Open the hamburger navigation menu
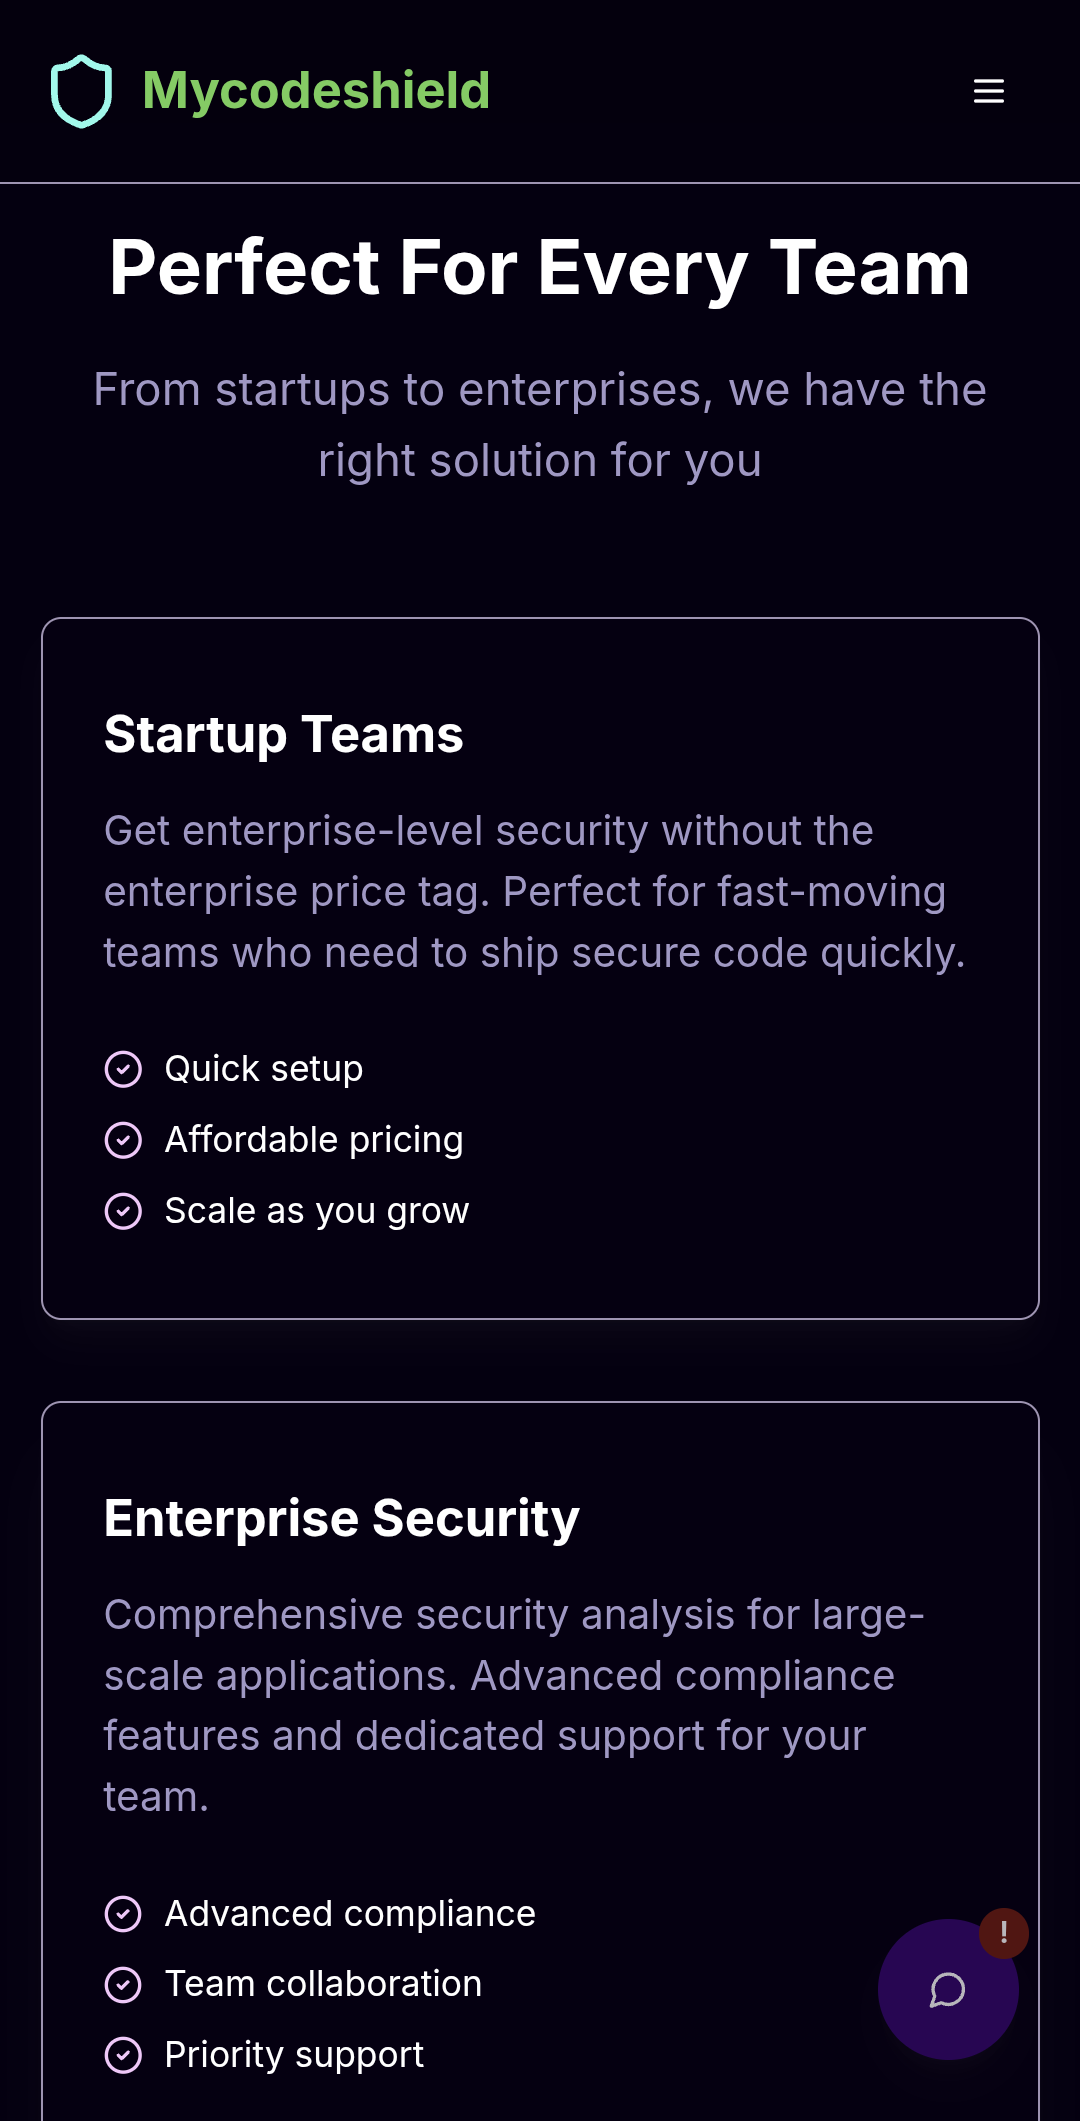This screenshot has height=2121, width=1080. coord(988,91)
